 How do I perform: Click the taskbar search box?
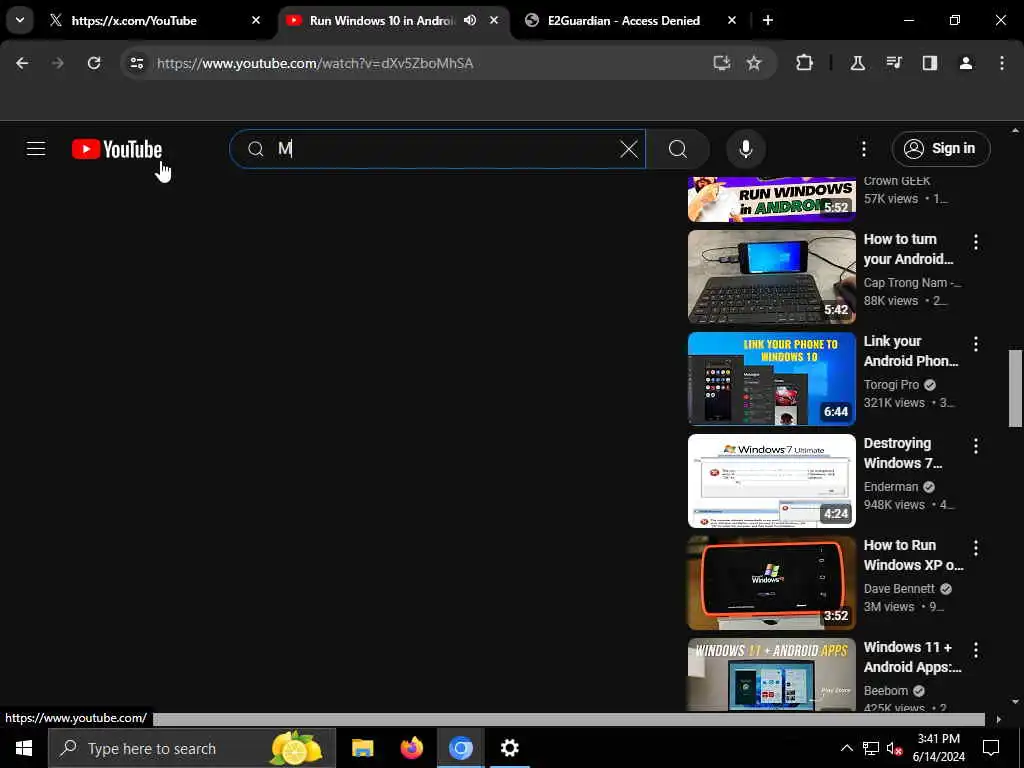pyautogui.click(x=192, y=748)
